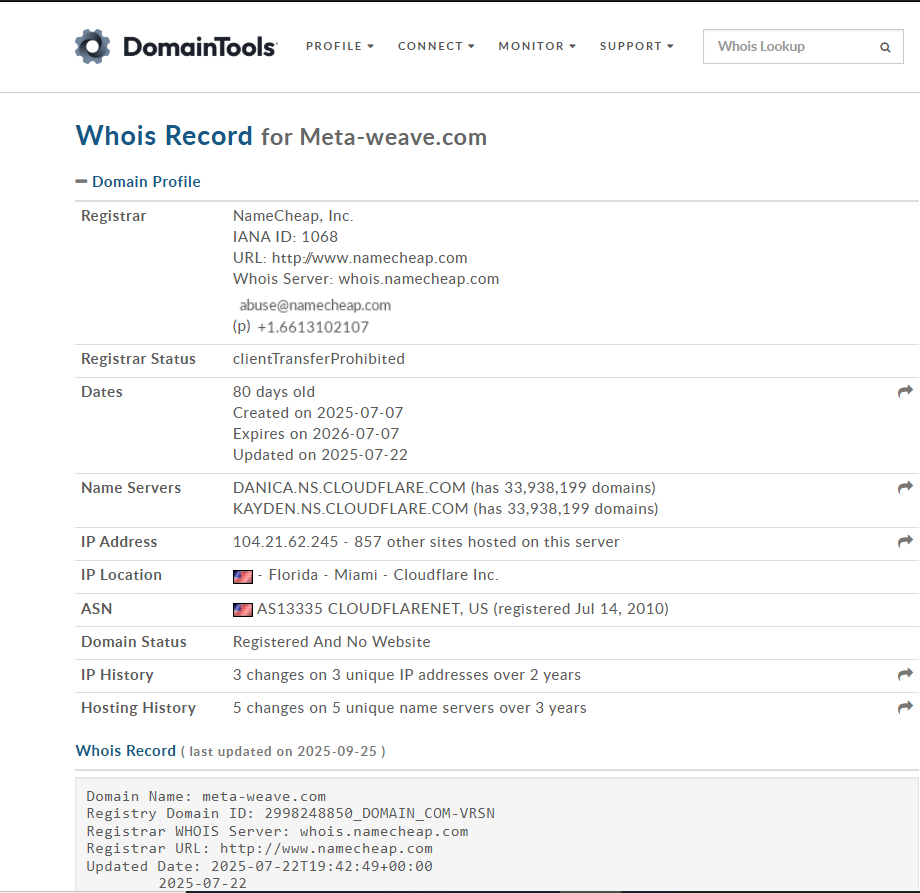Click the share arrow in the Name Servers row
This screenshot has height=893, width=920.
click(905, 488)
